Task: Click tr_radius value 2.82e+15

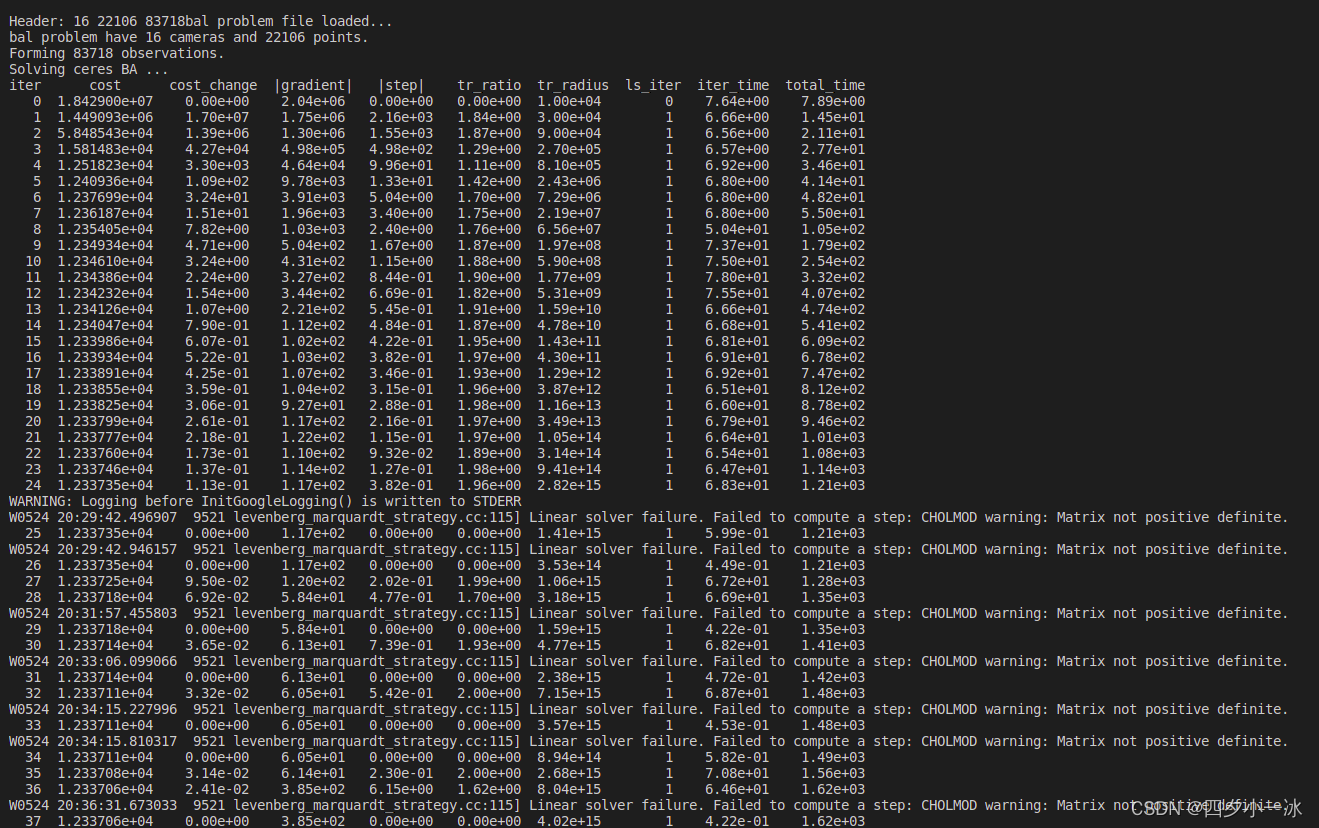Action: pos(569,485)
